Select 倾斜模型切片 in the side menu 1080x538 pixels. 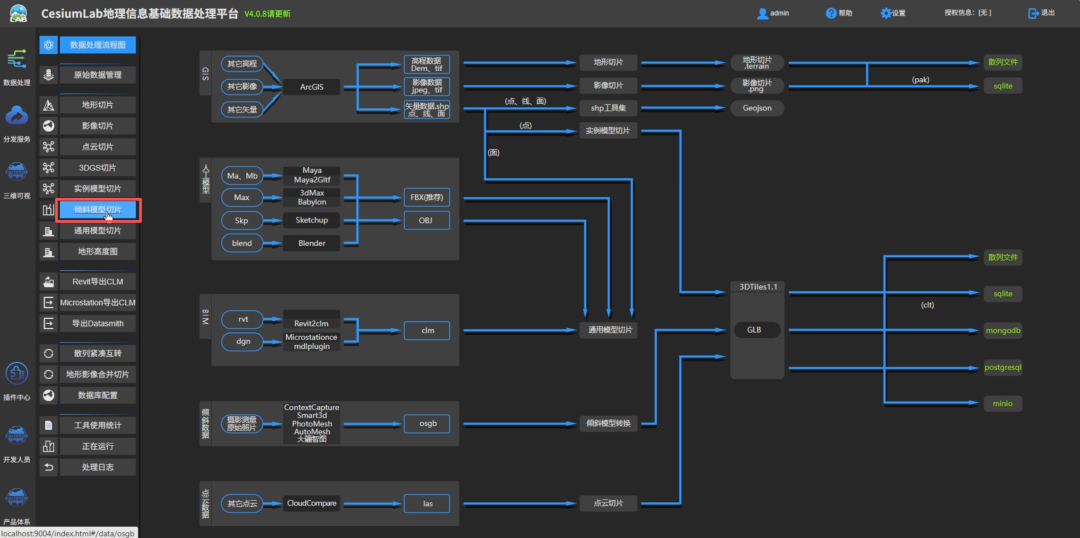(97, 209)
